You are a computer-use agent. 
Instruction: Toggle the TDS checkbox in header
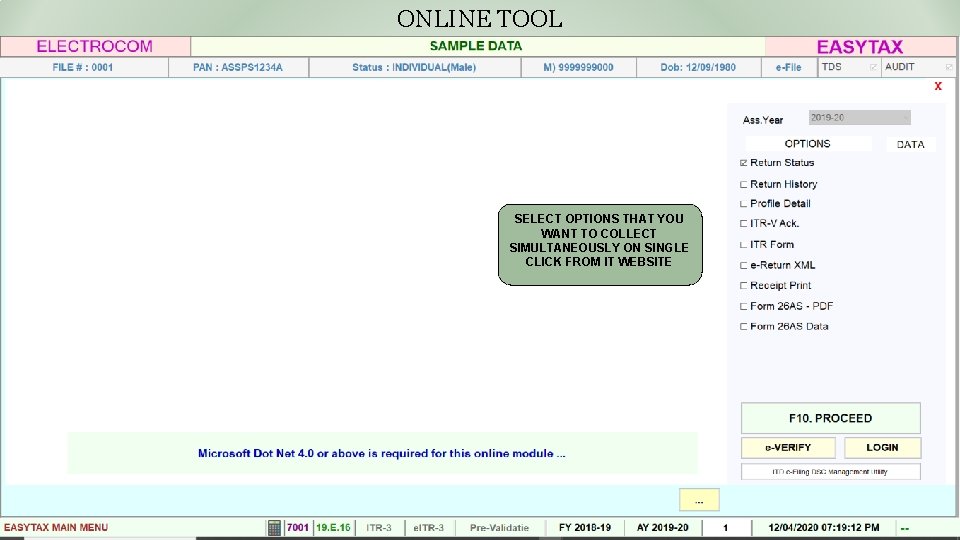tap(873, 67)
